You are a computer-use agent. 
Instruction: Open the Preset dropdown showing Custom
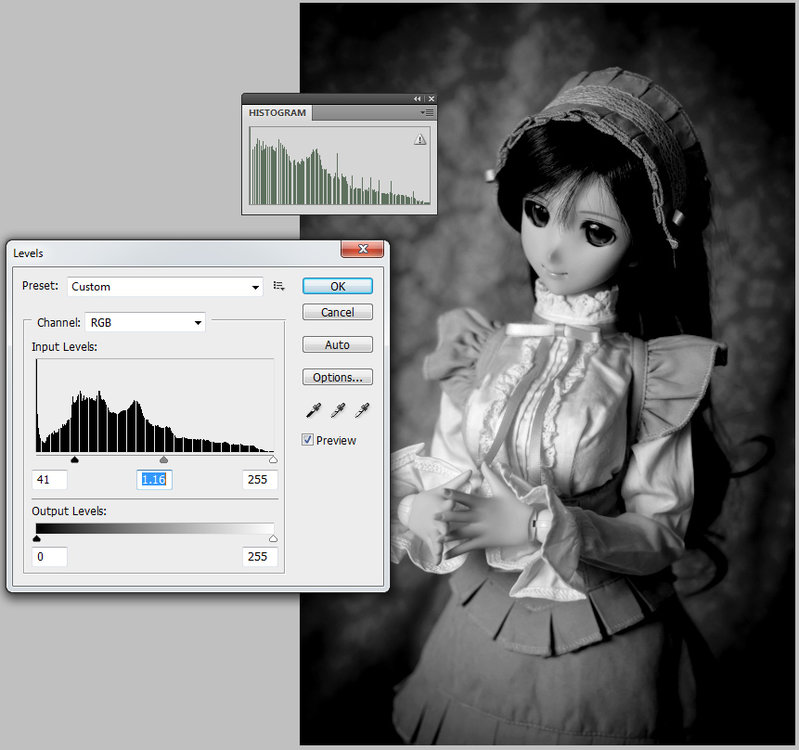[x=165, y=287]
